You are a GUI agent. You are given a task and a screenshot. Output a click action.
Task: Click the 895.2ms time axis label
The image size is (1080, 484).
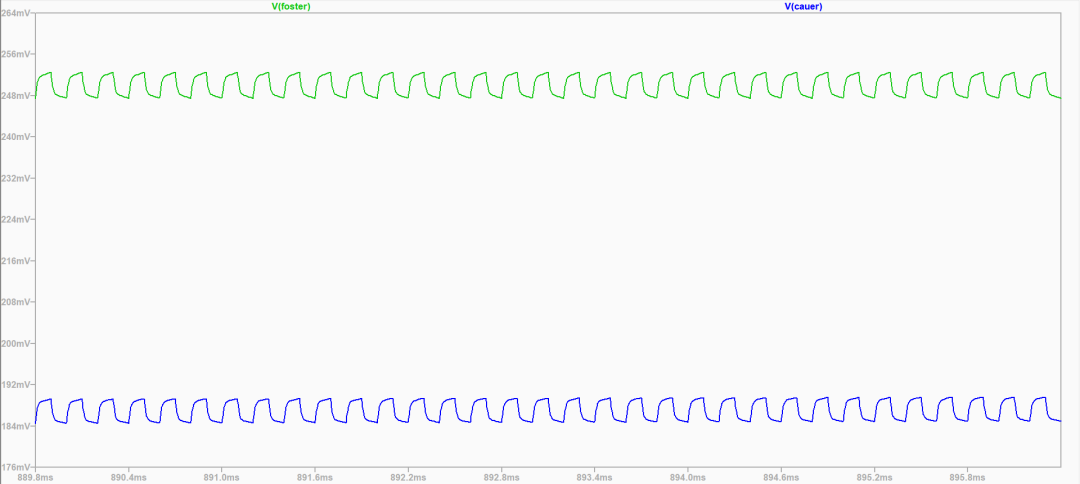[x=875, y=477]
